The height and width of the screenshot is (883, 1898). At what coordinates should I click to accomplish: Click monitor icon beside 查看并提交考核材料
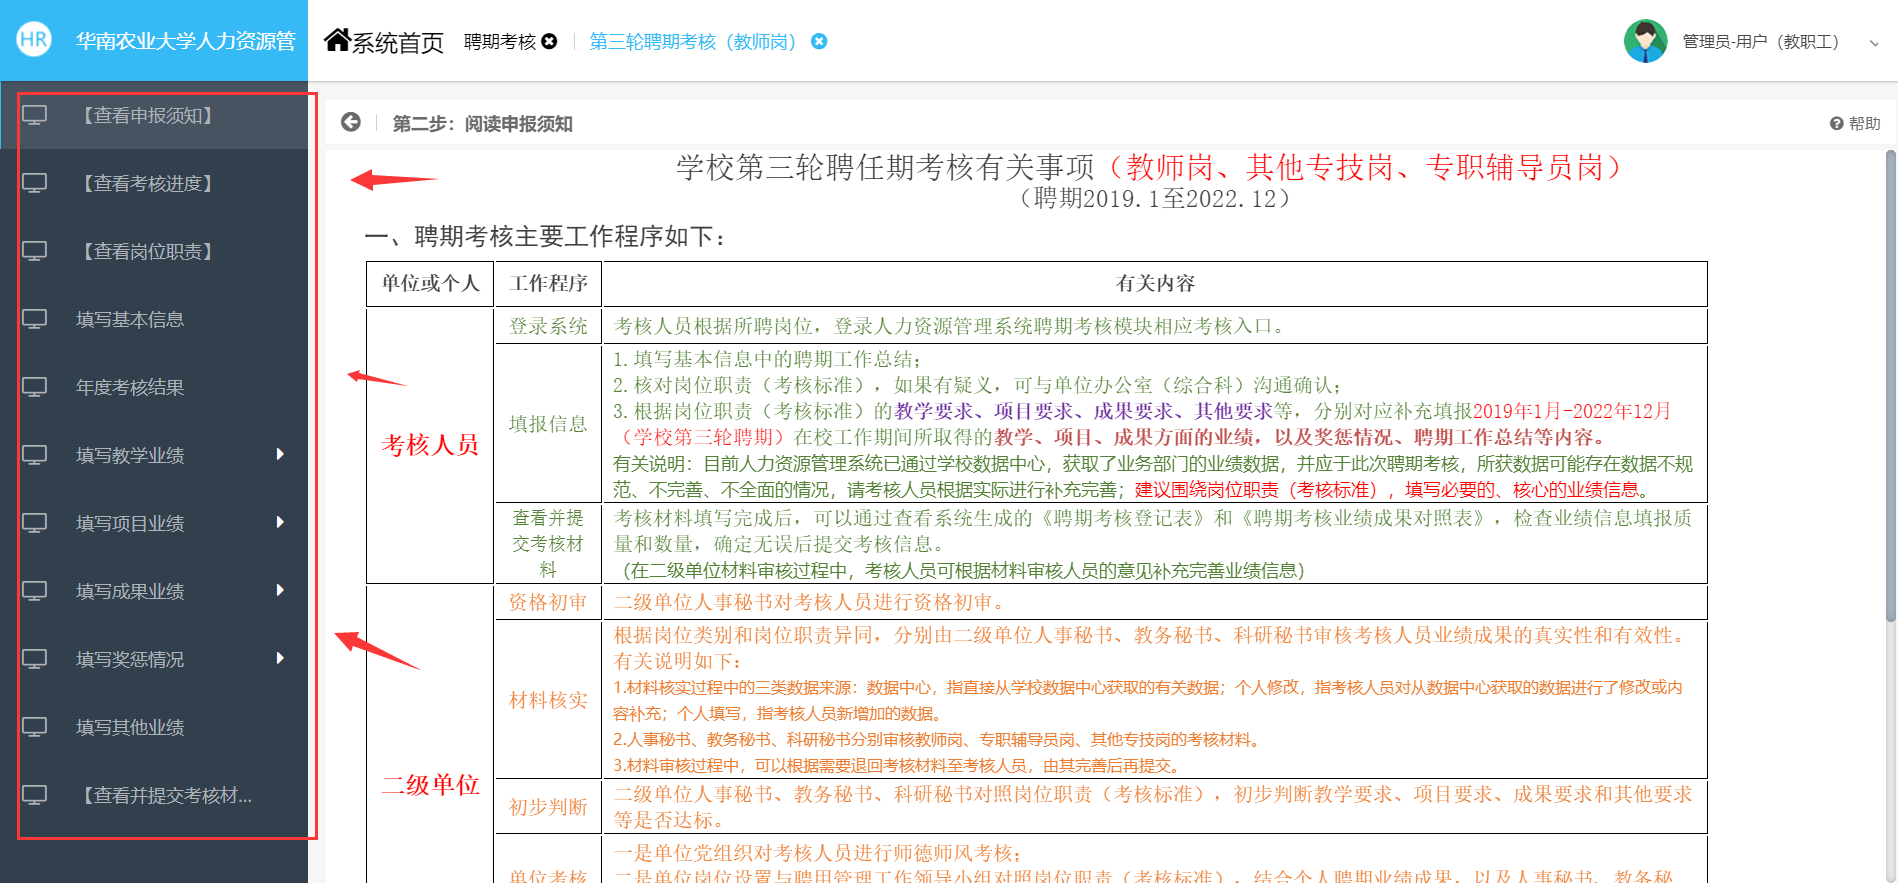[x=35, y=796]
